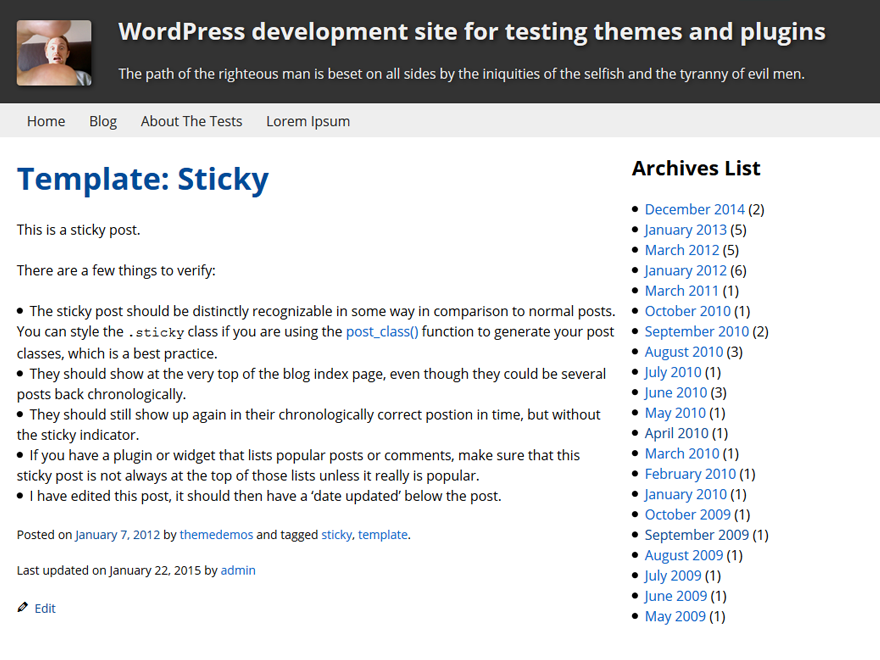880x660 pixels.
Task: Open themedemos author link
Action: 216,535
